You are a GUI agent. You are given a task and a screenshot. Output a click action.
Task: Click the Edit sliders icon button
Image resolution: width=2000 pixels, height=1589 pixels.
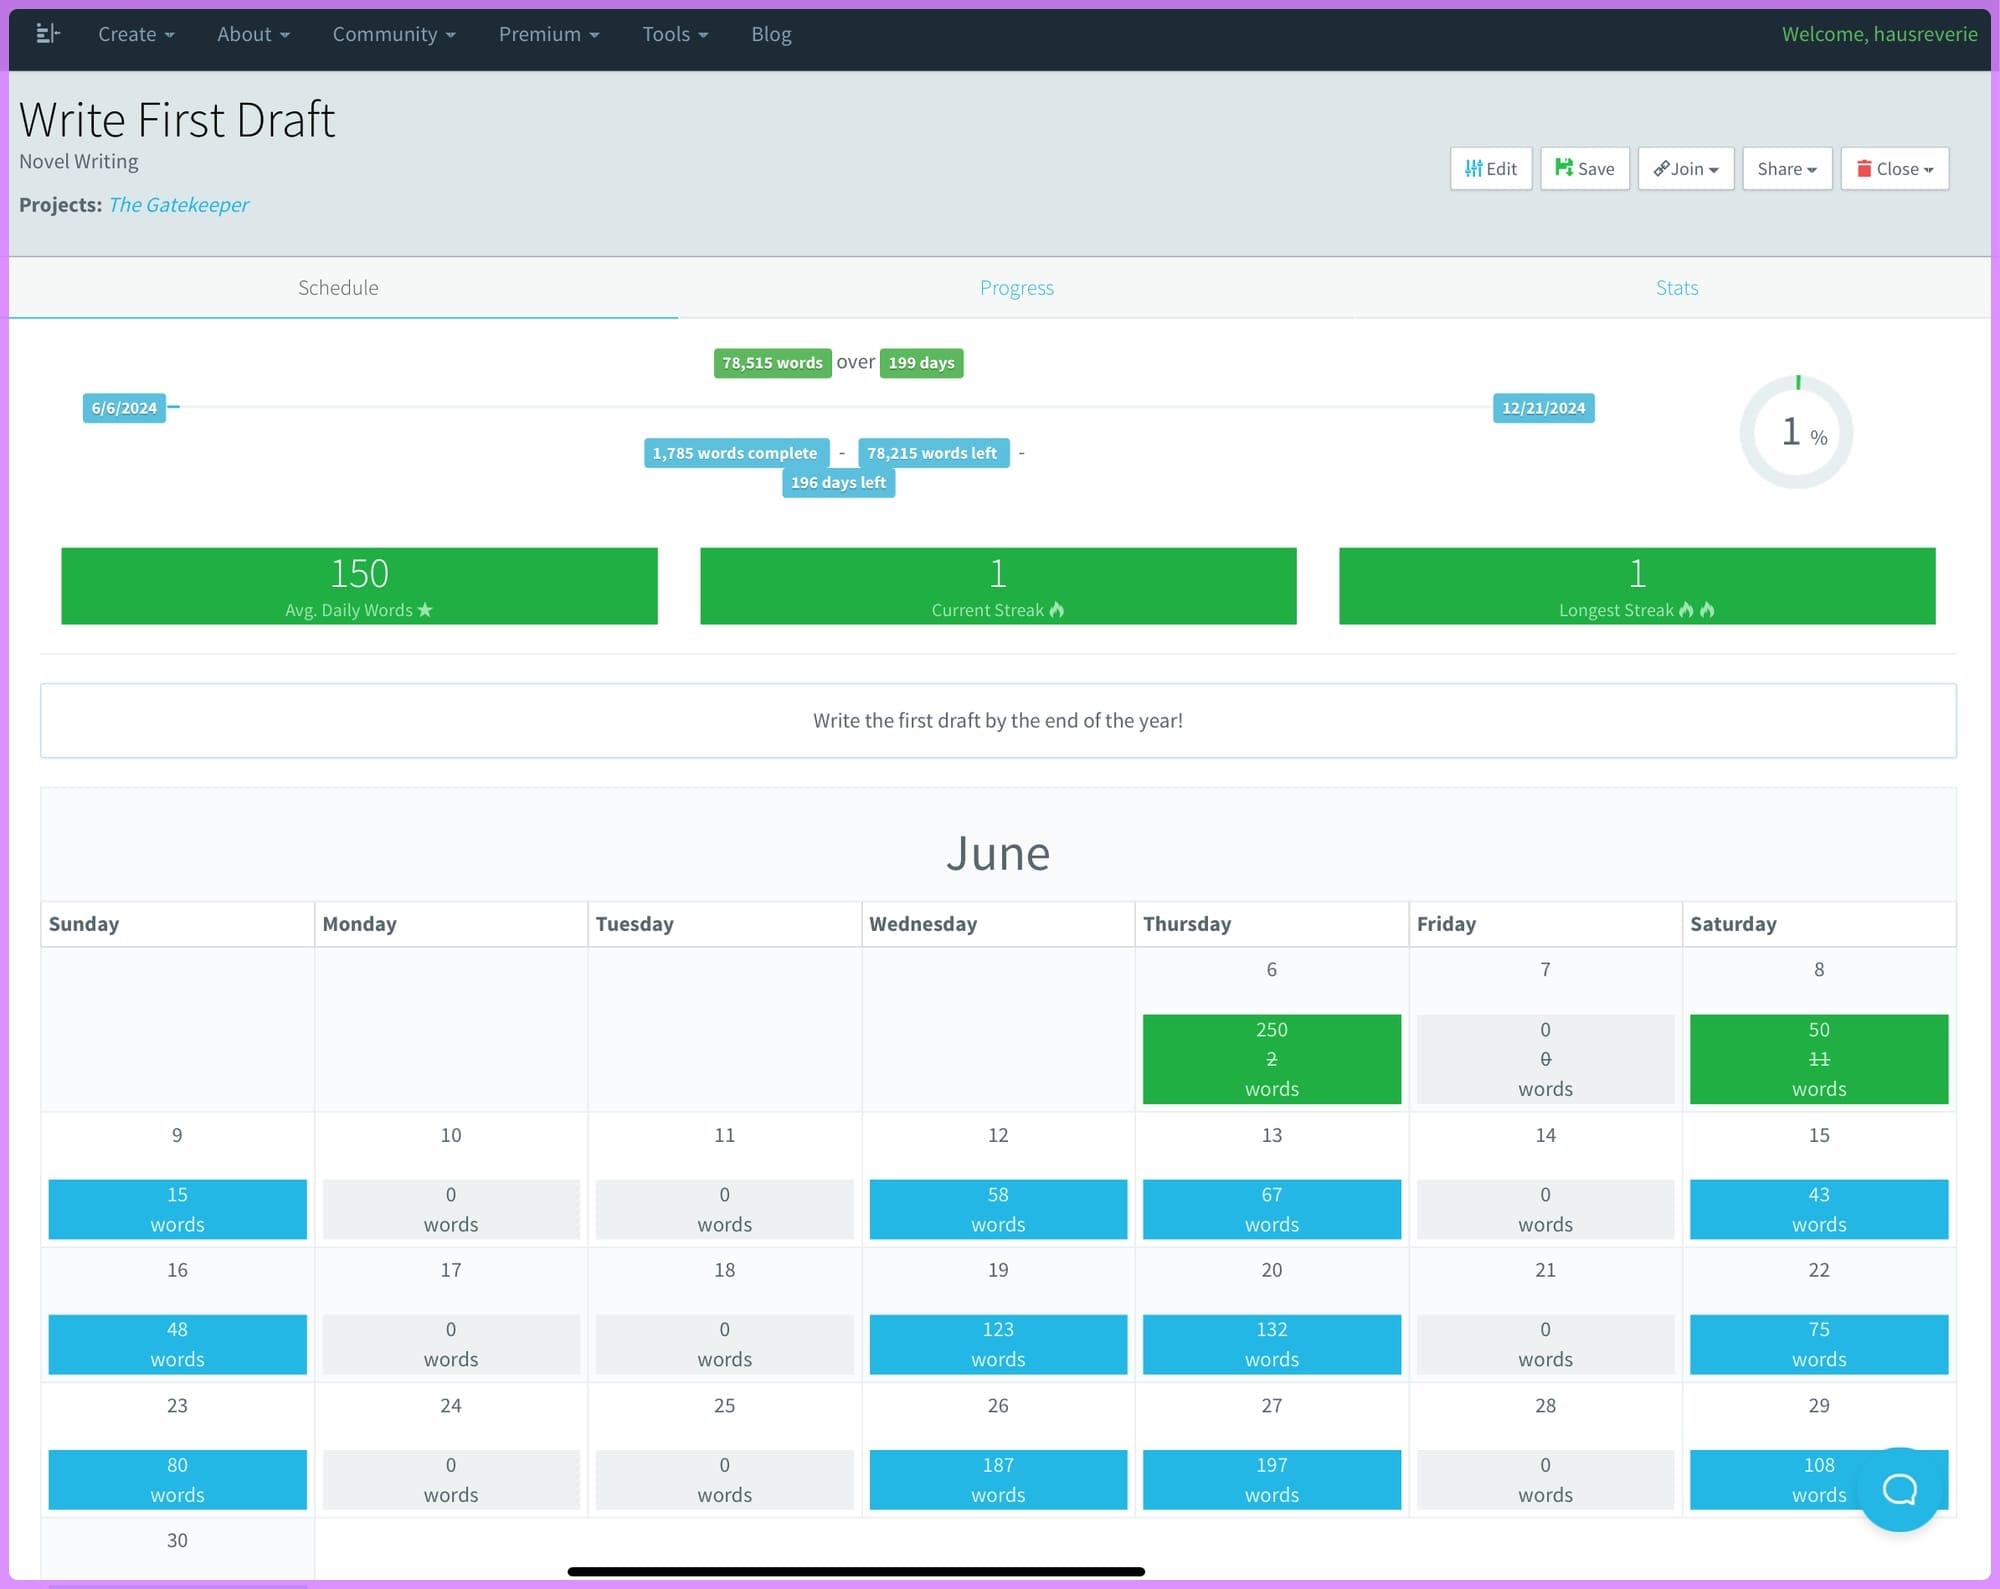pyautogui.click(x=1474, y=168)
